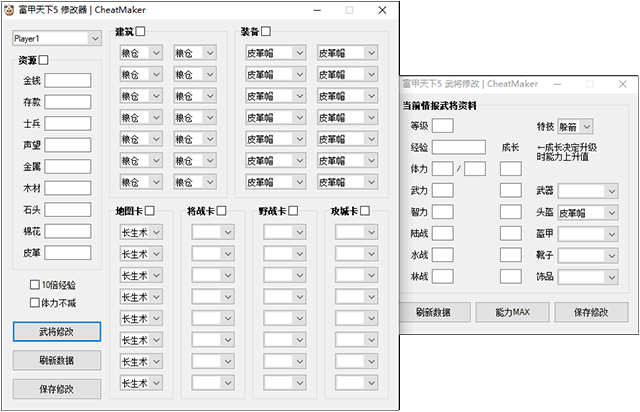
Task: Focus the 经验 input field
Action: (x=459, y=147)
